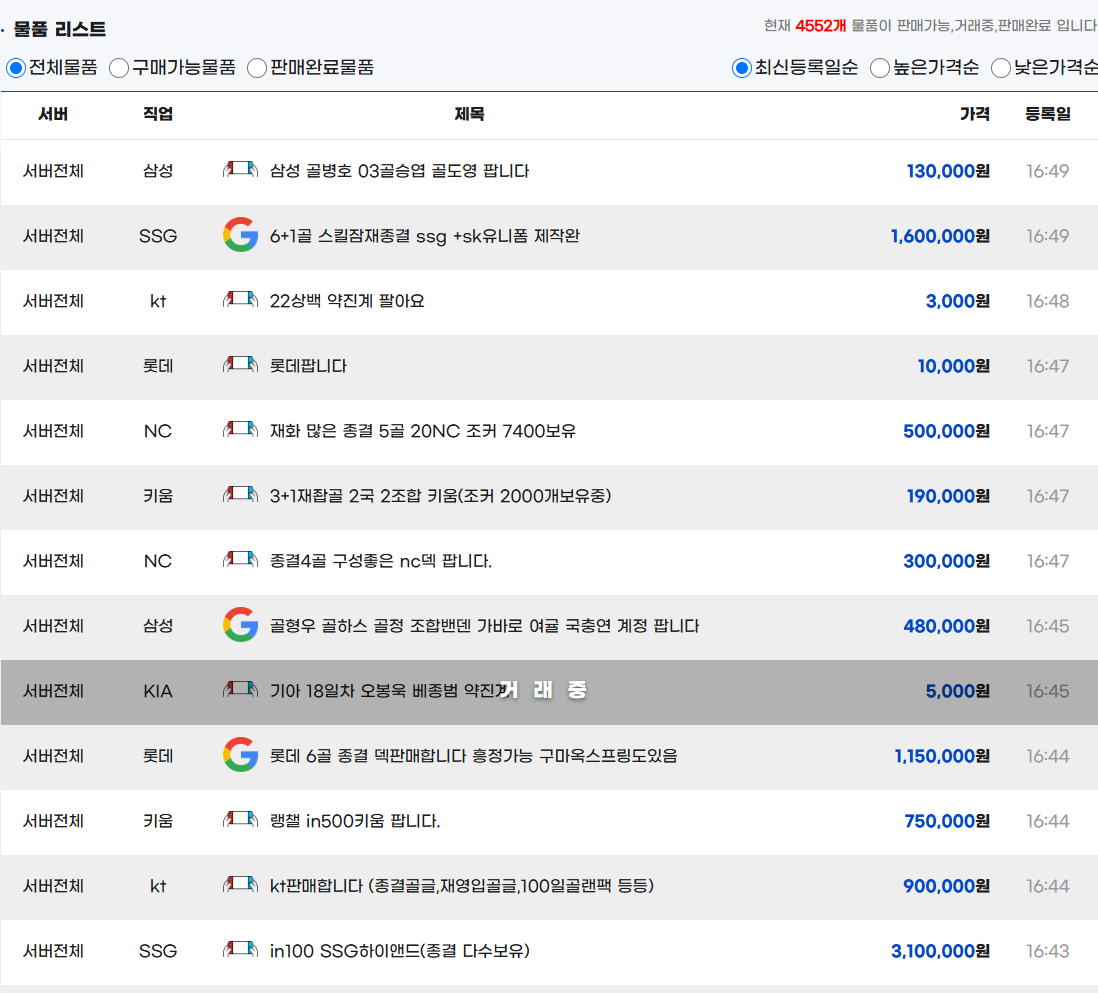
Task: Click price 190,000원
Action: 948,496
